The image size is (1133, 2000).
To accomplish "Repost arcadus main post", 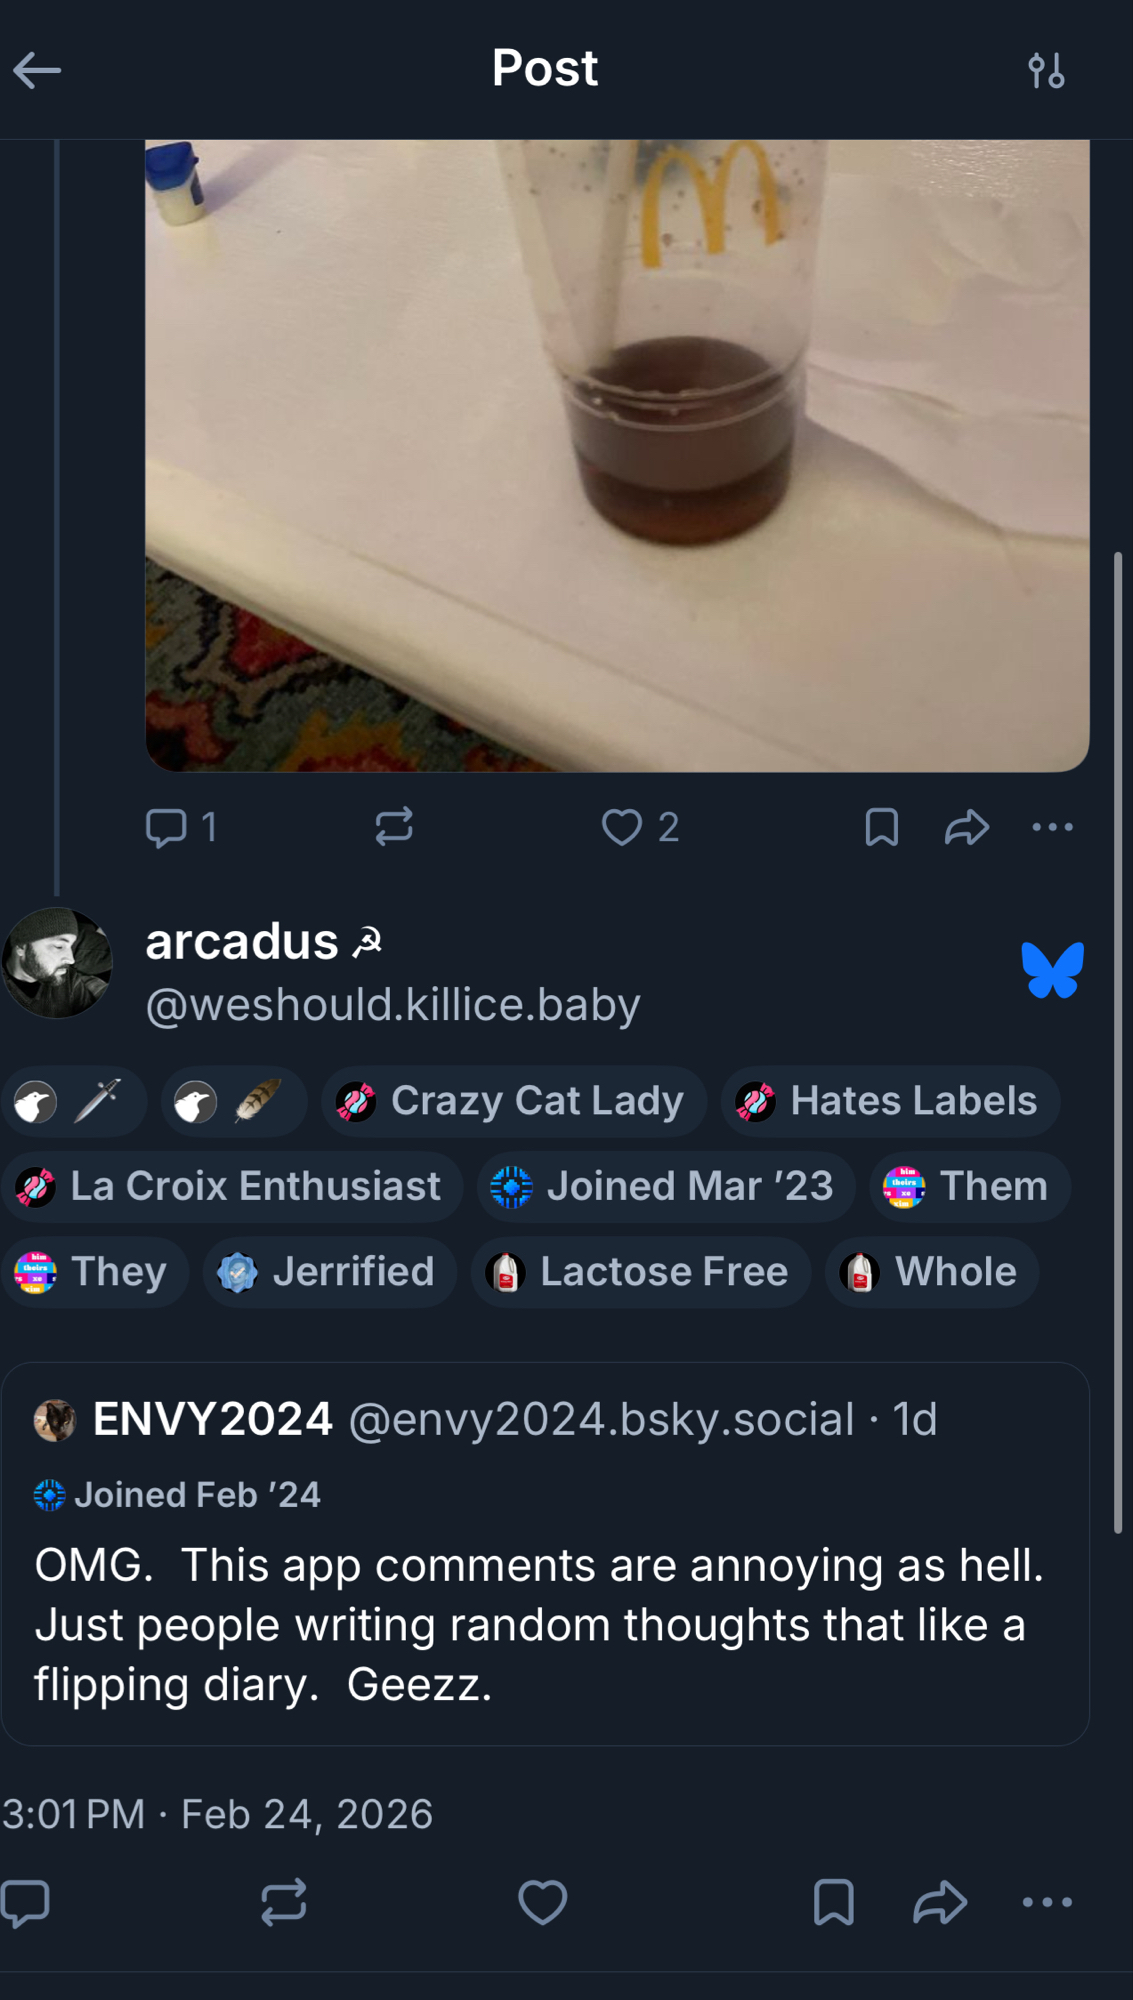I will tap(283, 1902).
